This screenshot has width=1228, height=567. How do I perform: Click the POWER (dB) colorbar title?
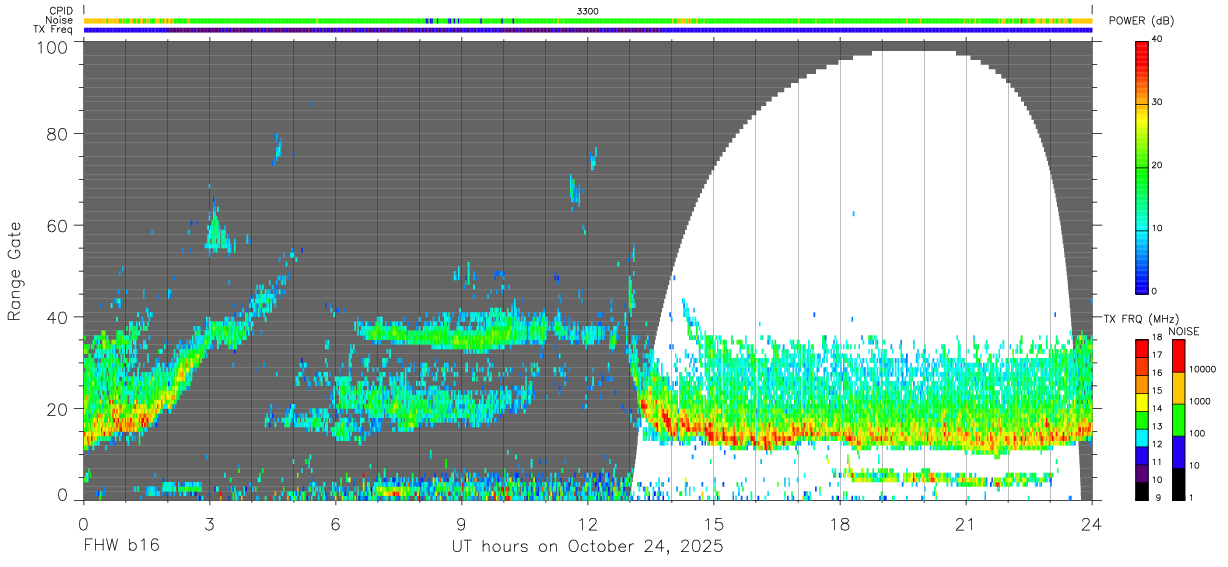pos(1142,21)
